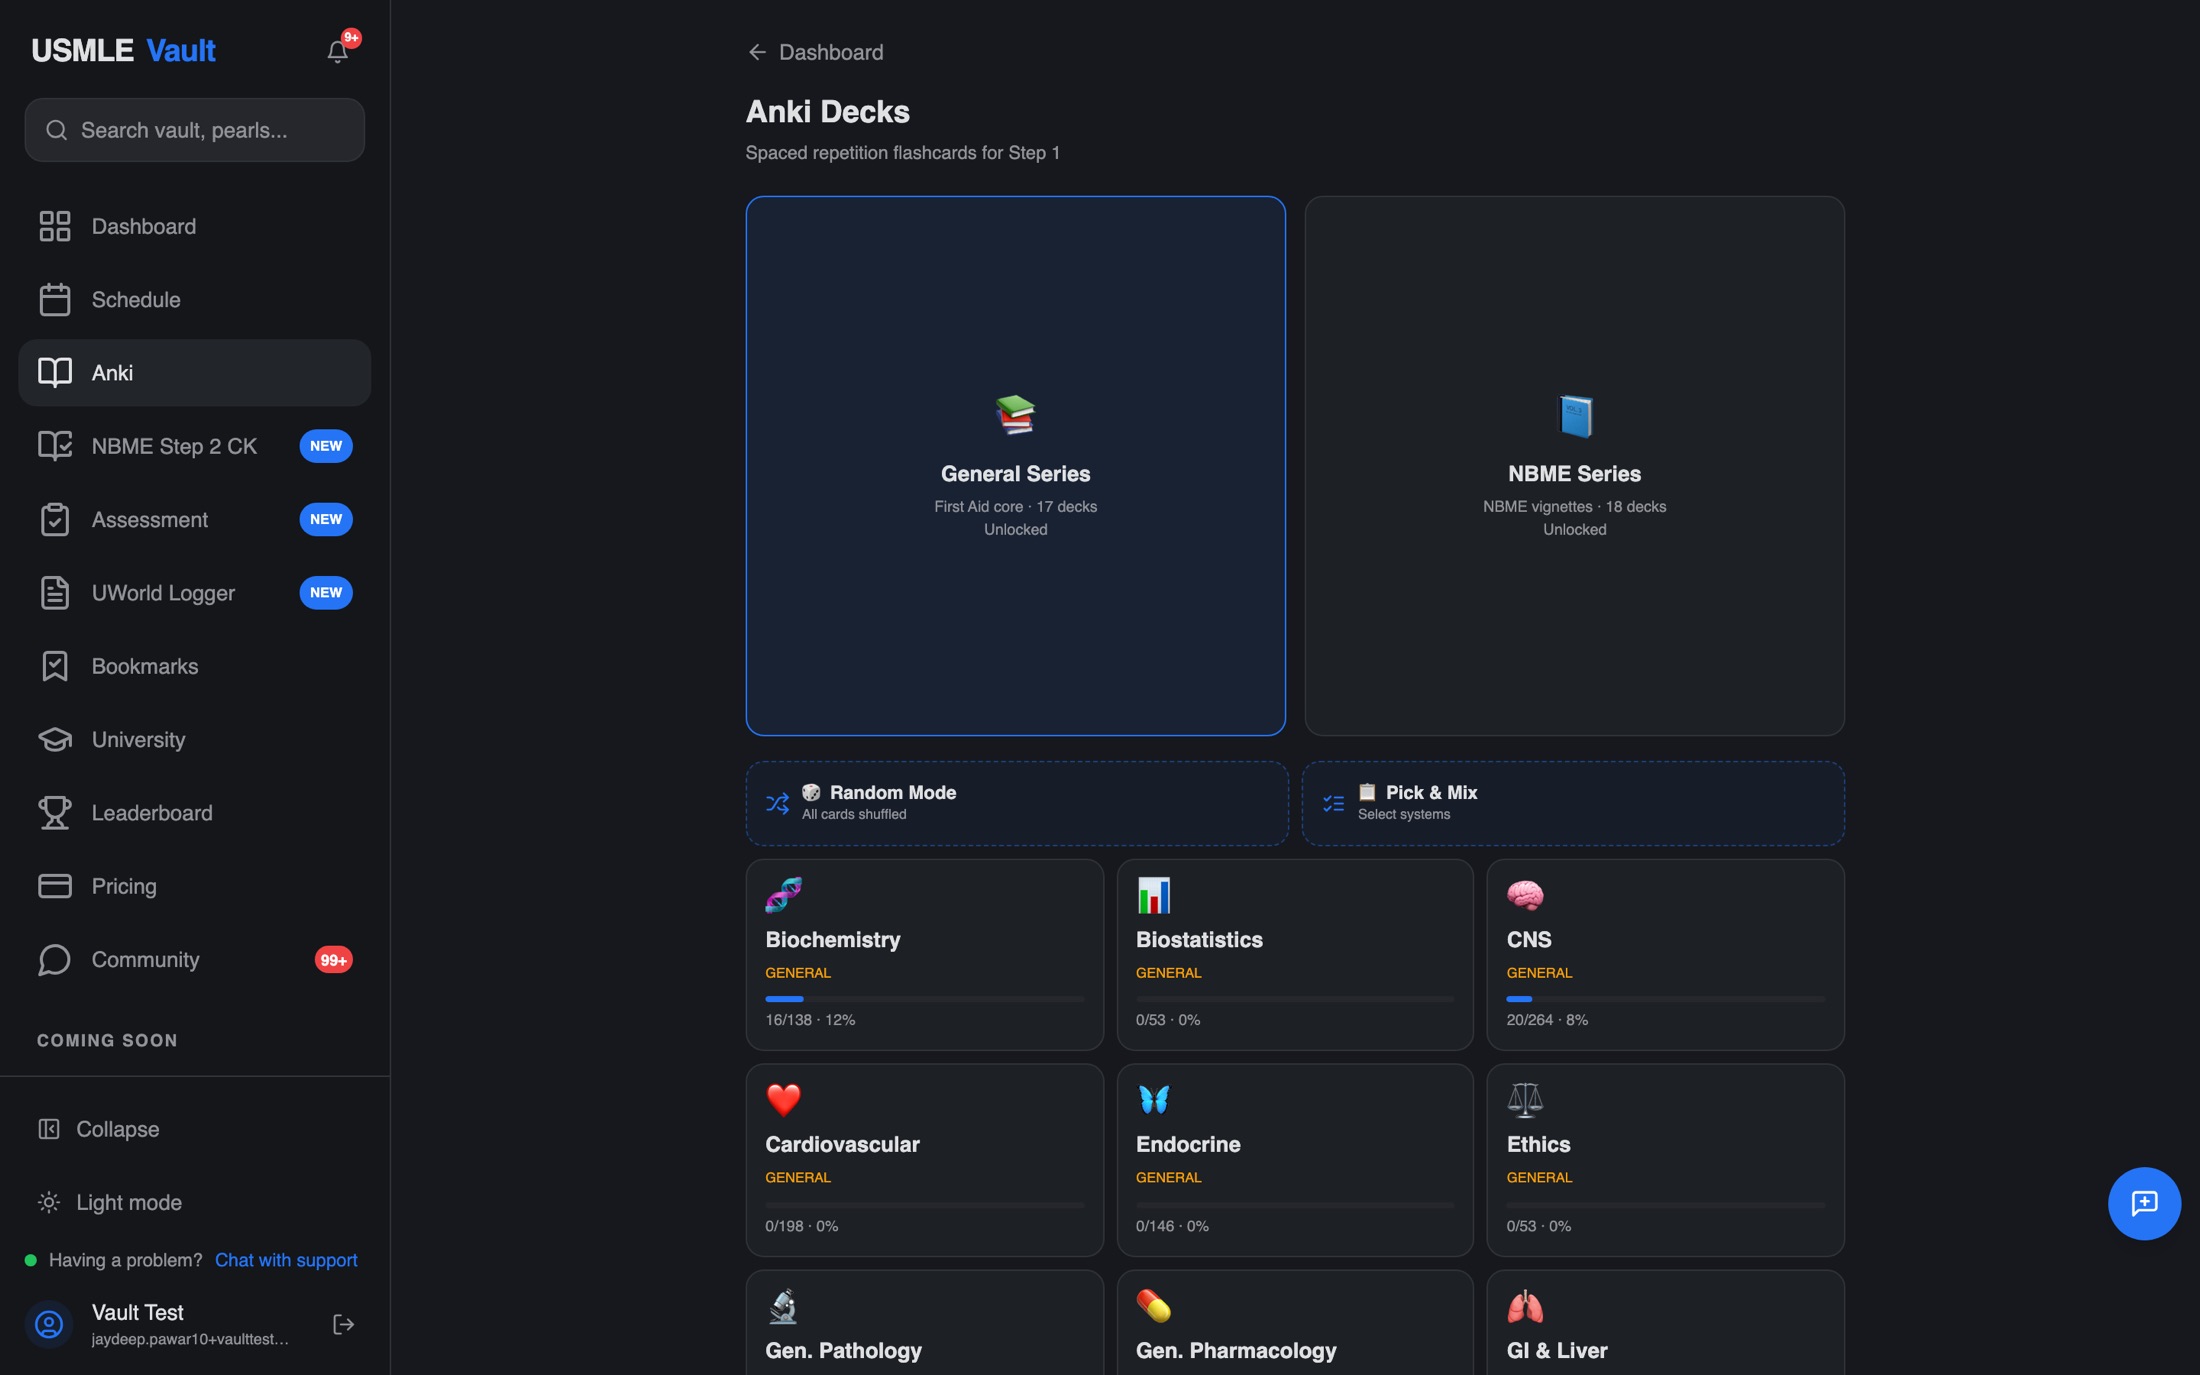The width and height of the screenshot is (2200, 1375).
Task: Click the Vault Test user avatar icon
Action: [49, 1324]
